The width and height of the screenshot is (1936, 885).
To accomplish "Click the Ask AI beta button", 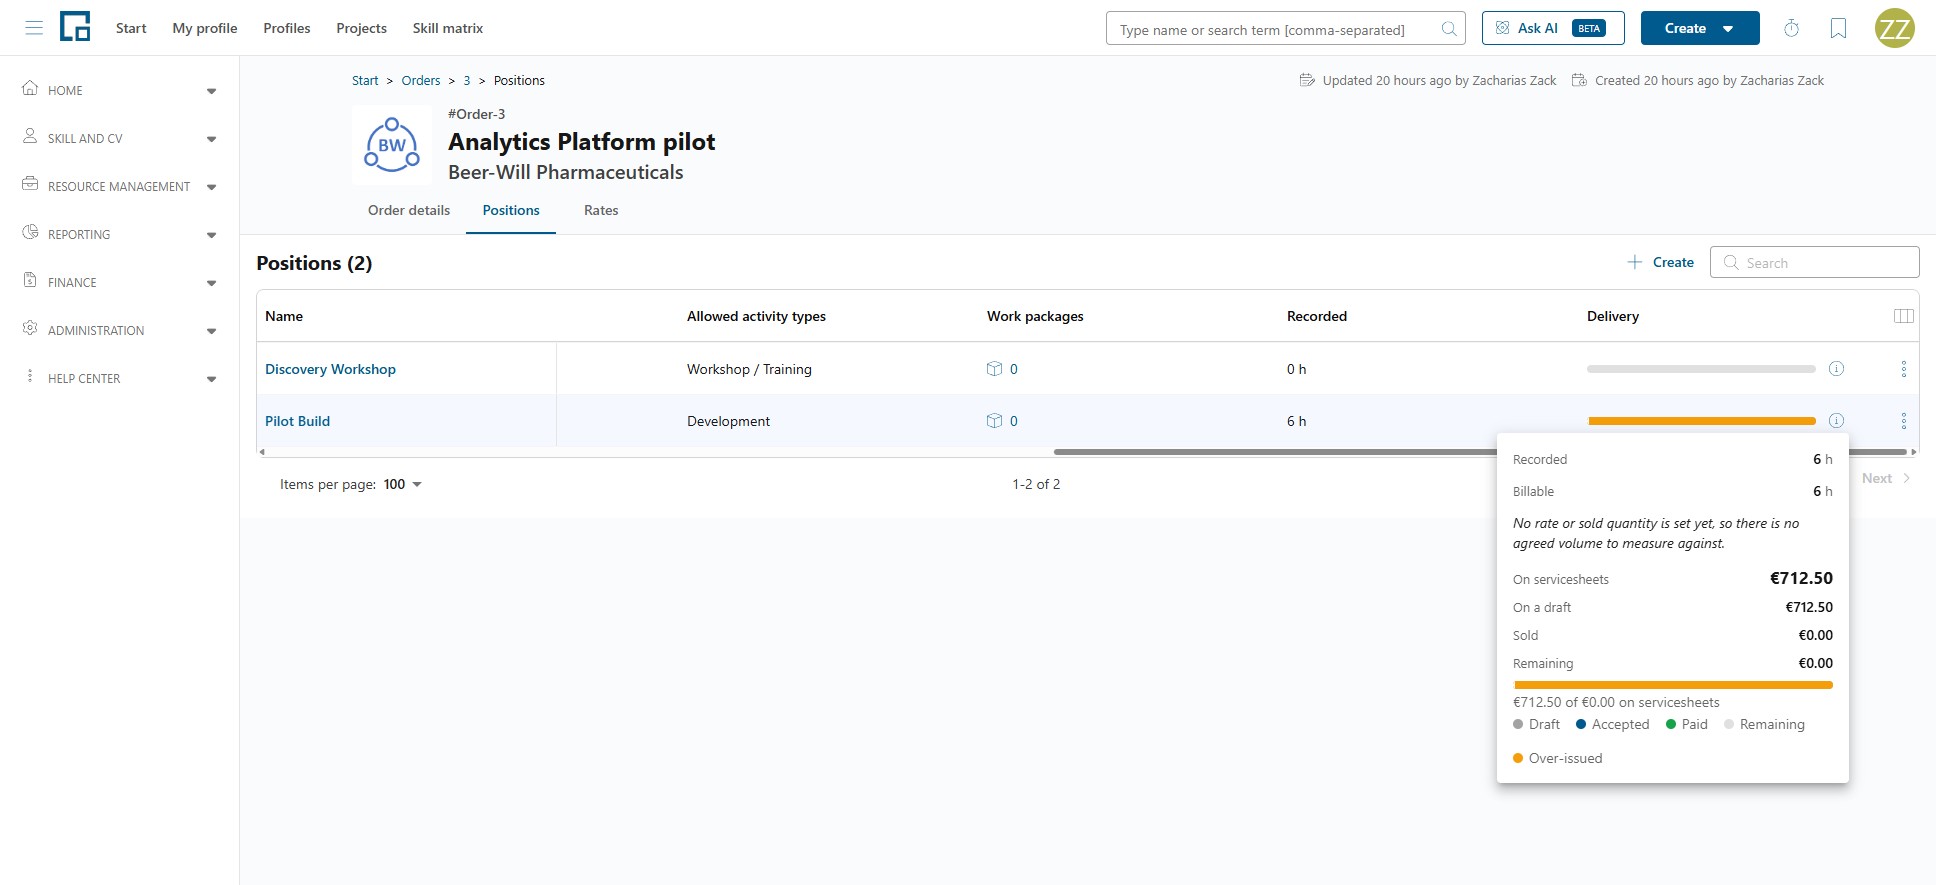I will 1553,28.
